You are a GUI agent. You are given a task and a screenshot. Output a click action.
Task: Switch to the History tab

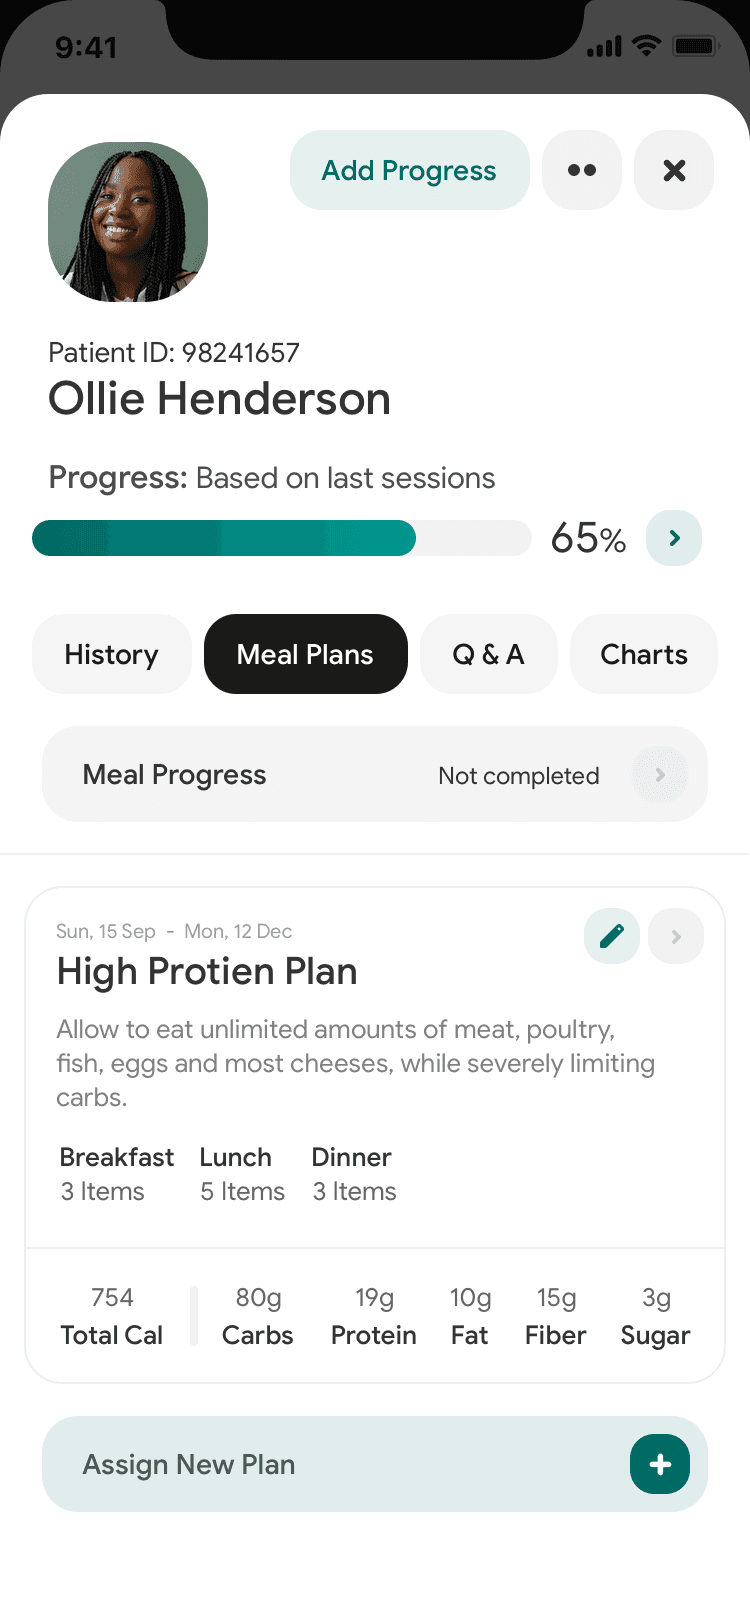point(112,654)
